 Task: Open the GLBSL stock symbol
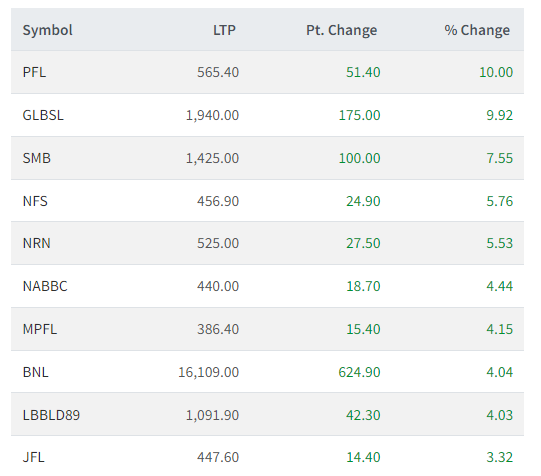[43, 115]
